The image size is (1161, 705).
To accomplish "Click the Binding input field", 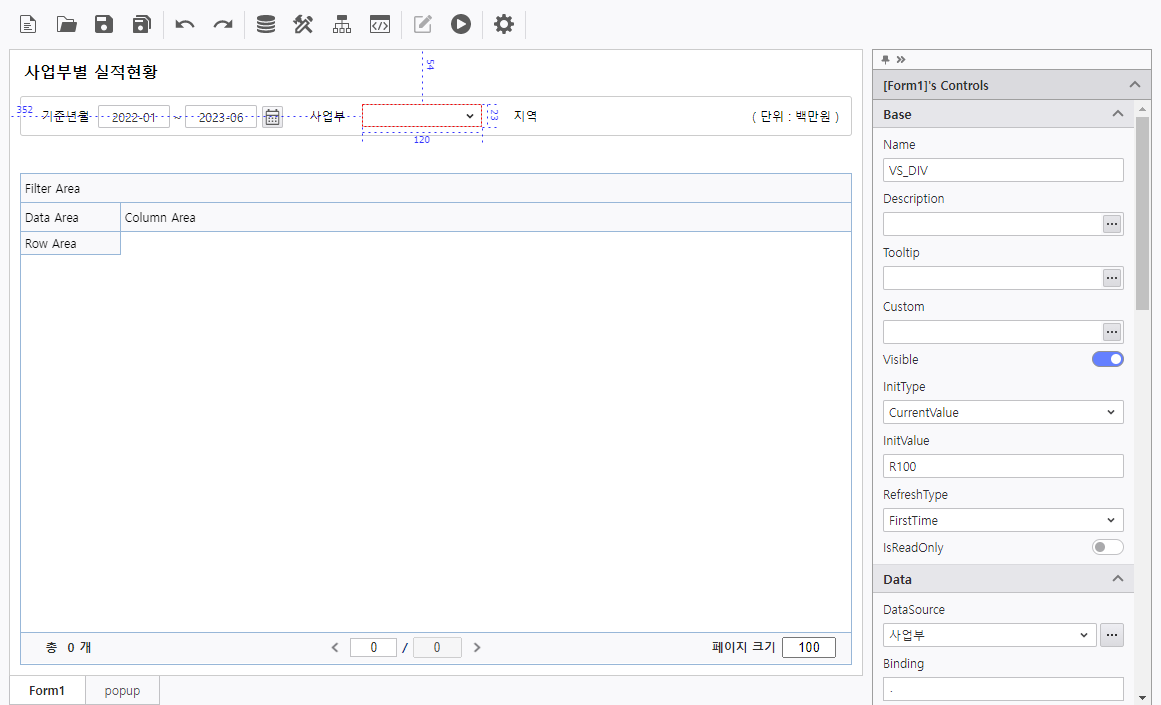I will click(x=1003, y=689).
